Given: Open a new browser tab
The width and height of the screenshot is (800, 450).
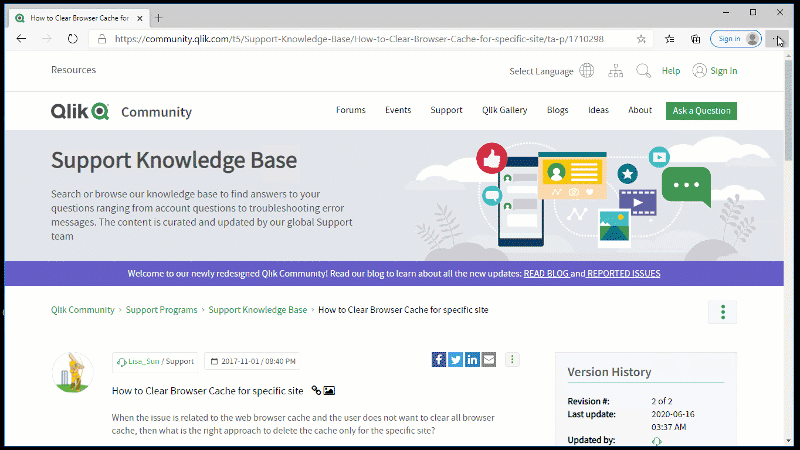Looking at the screenshot, I should tap(159, 18).
